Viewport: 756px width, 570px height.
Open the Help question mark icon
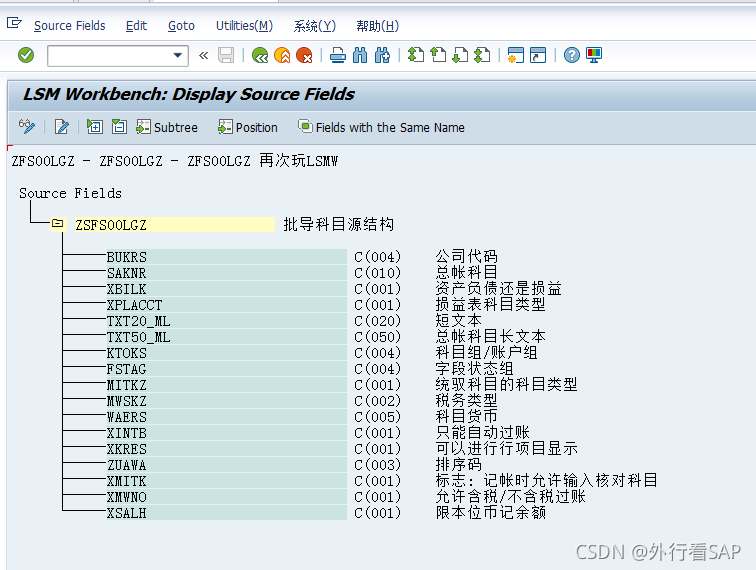pyautogui.click(x=571, y=55)
